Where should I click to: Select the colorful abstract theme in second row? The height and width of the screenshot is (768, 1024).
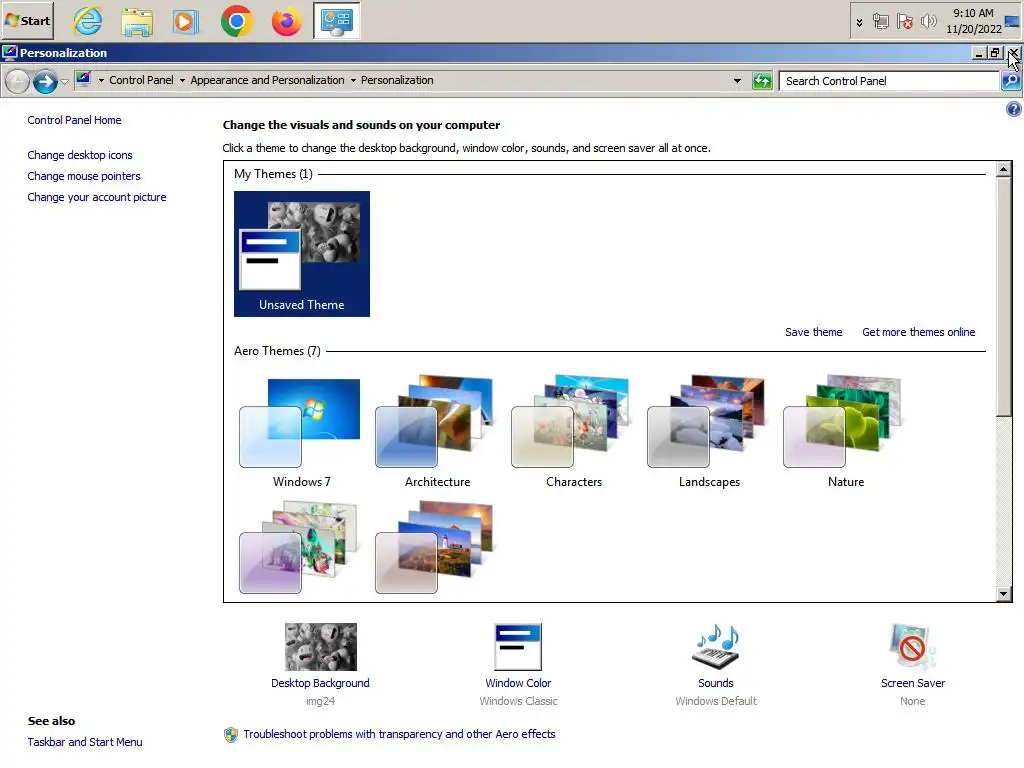coord(300,547)
